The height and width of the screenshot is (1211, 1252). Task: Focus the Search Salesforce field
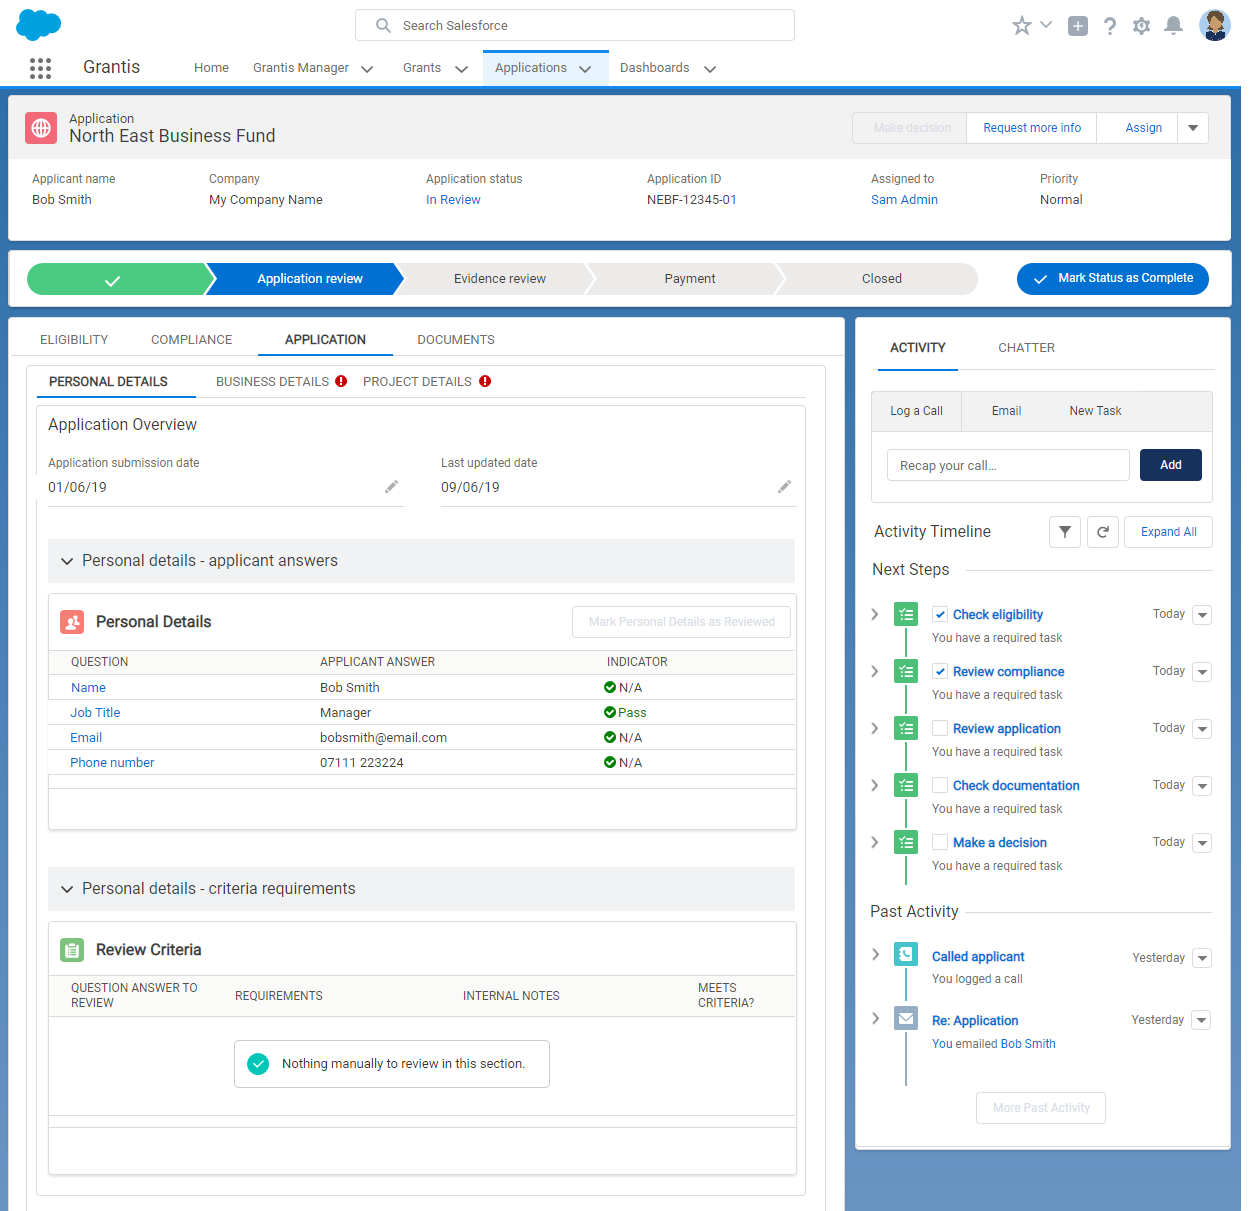pyautogui.click(x=575, y=25)
